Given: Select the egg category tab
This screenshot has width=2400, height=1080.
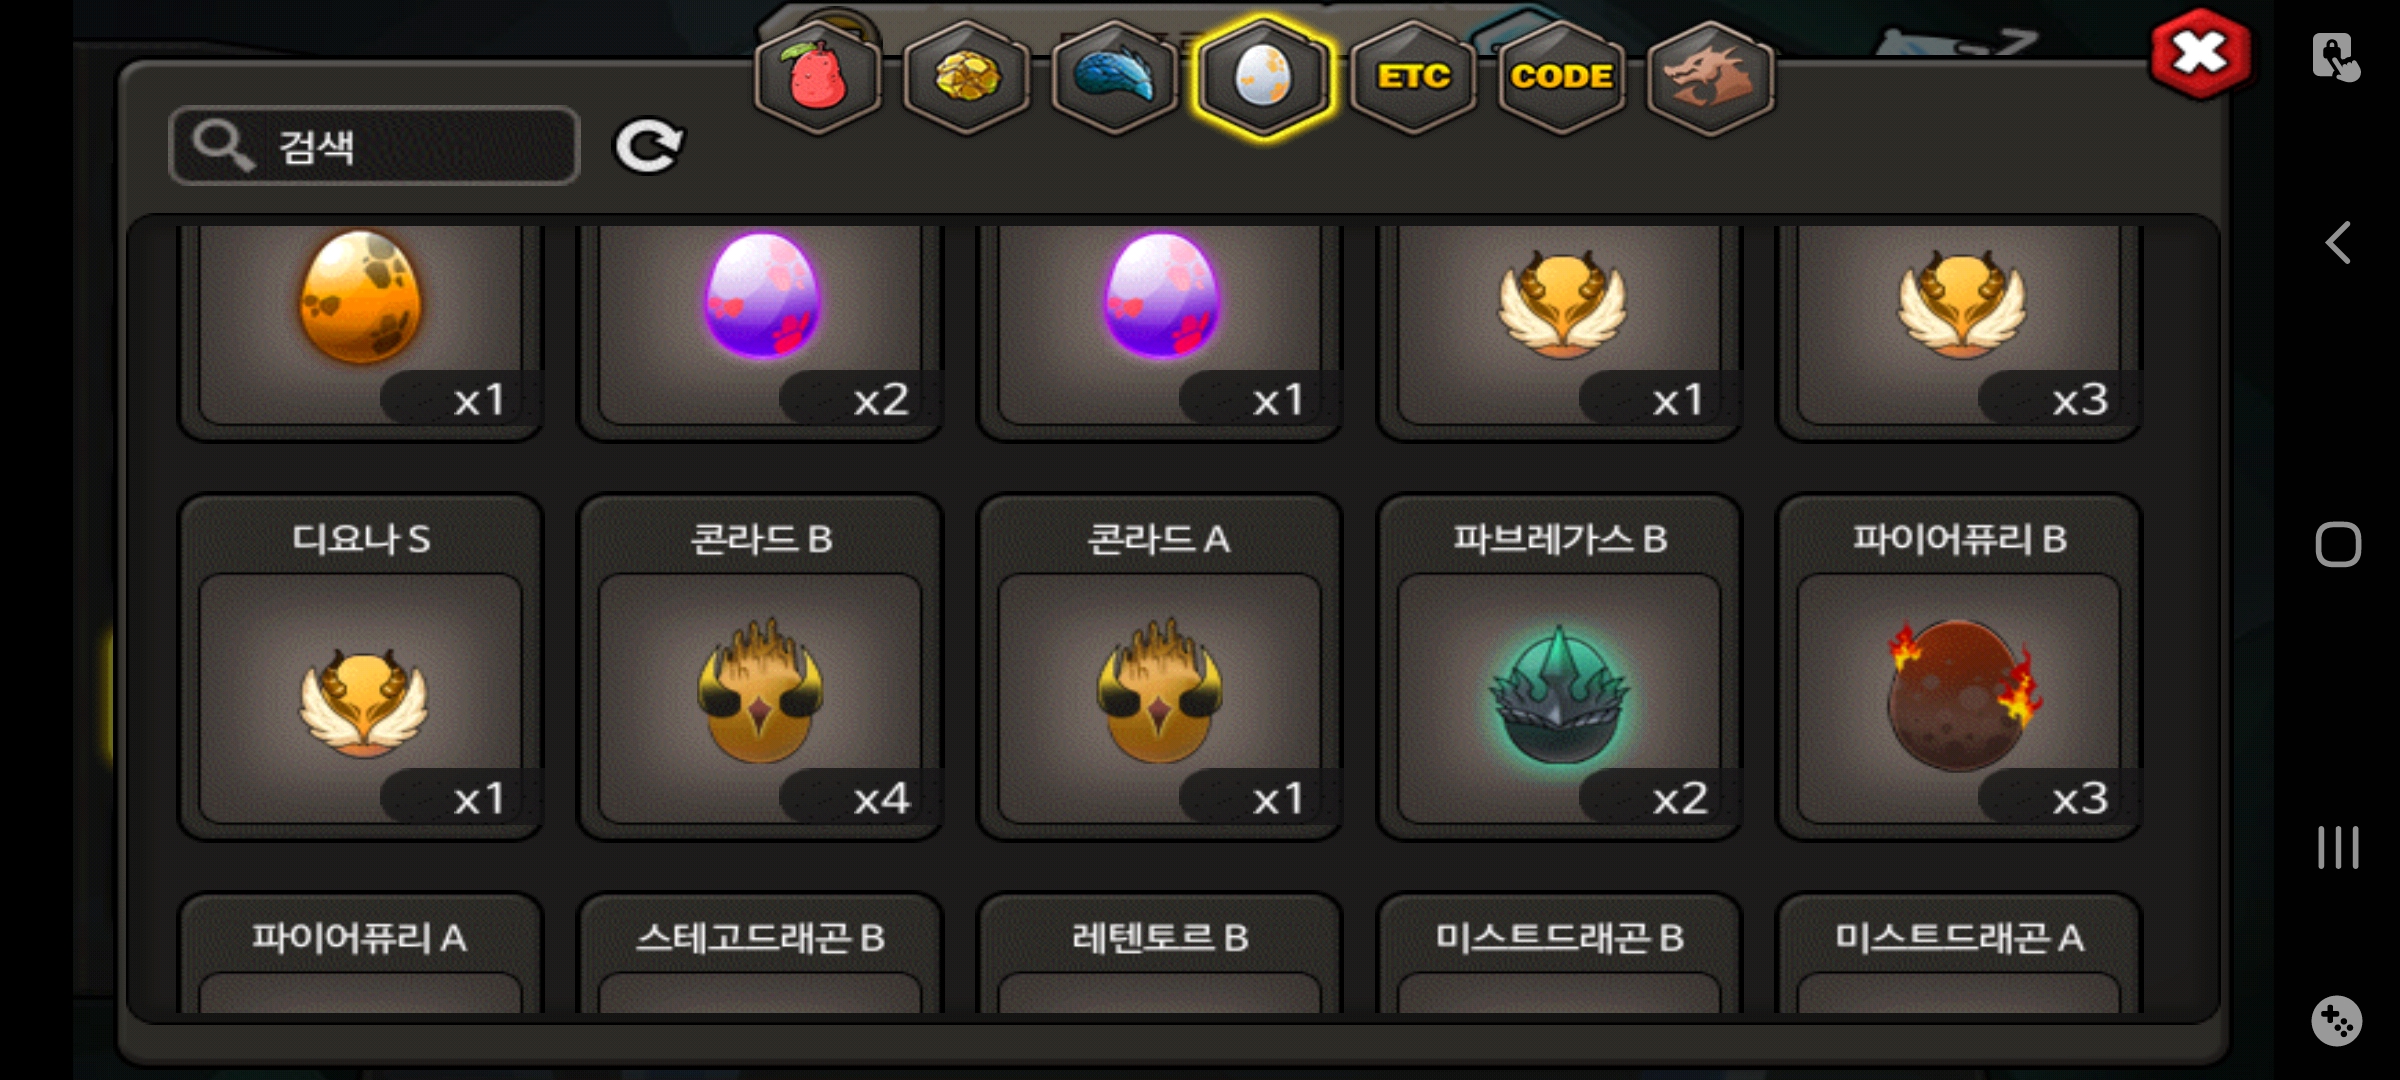Looking at the screenshot, I should (x=1263, y=78).
